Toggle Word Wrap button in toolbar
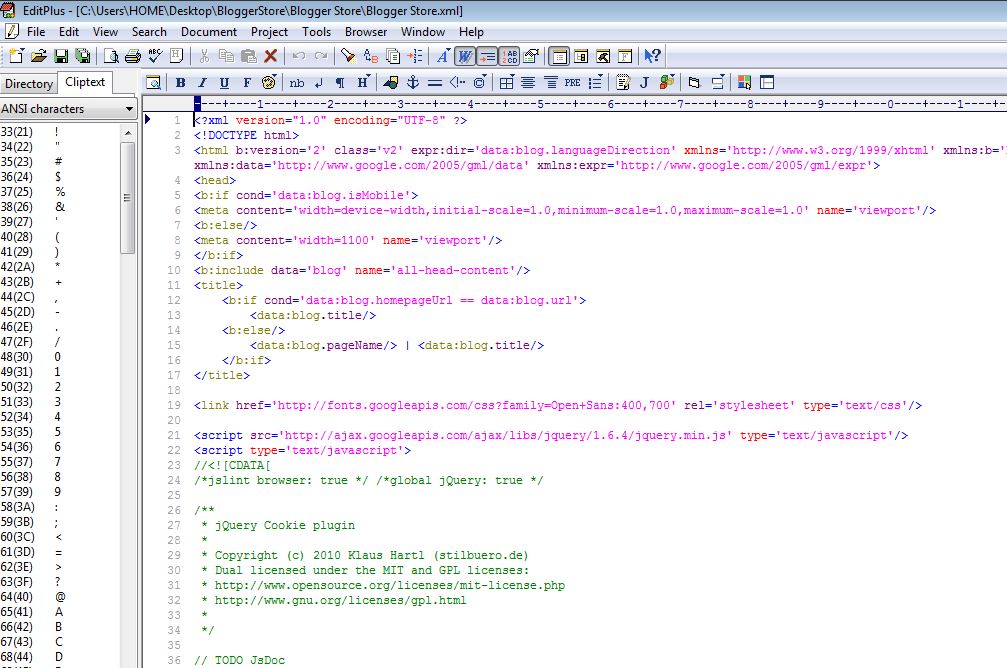The image size is (1007, 668). [465, 56]
